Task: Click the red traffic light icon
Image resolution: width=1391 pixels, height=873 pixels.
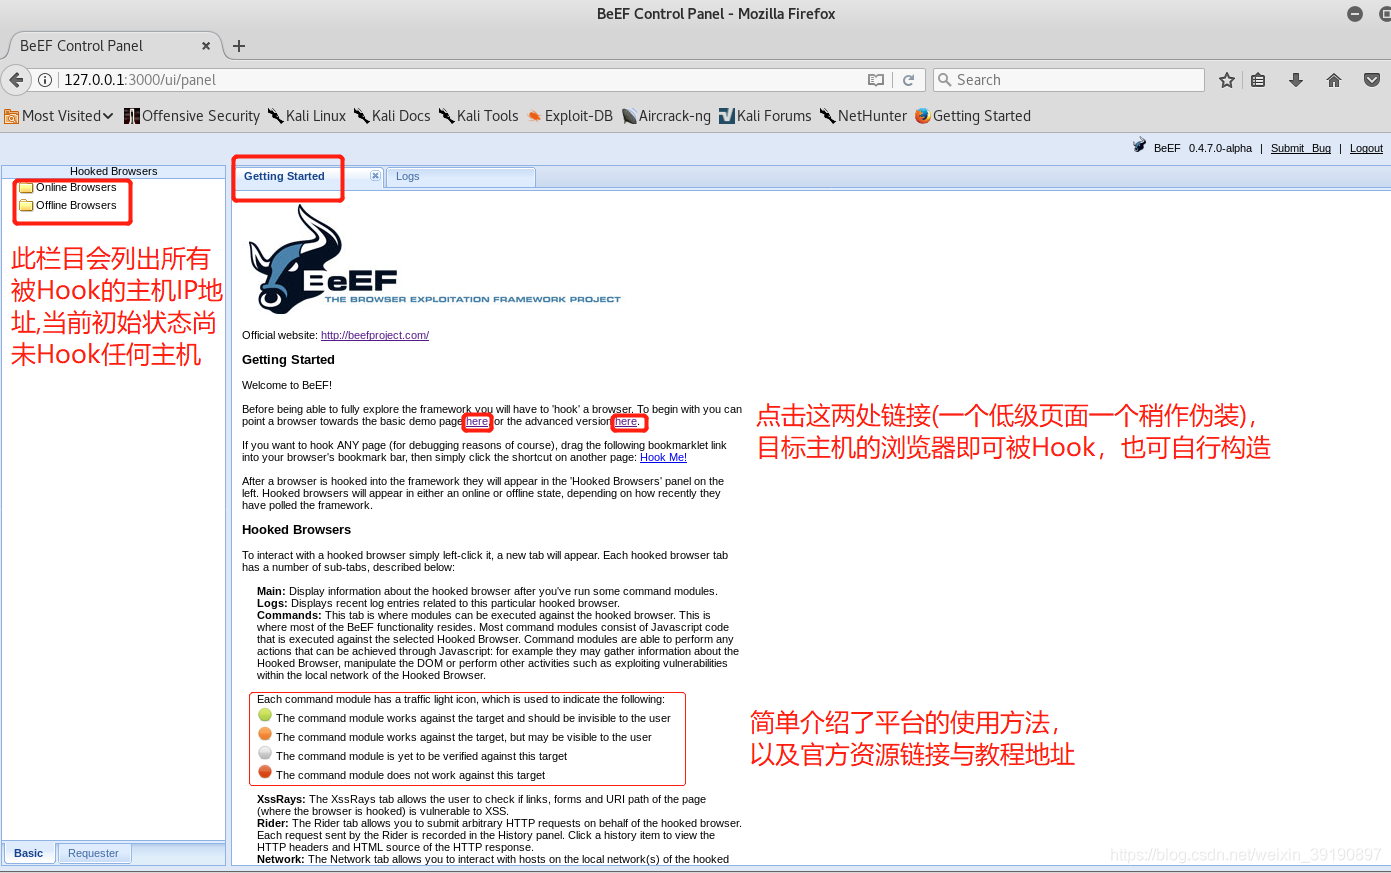Action: pos(265,772)
